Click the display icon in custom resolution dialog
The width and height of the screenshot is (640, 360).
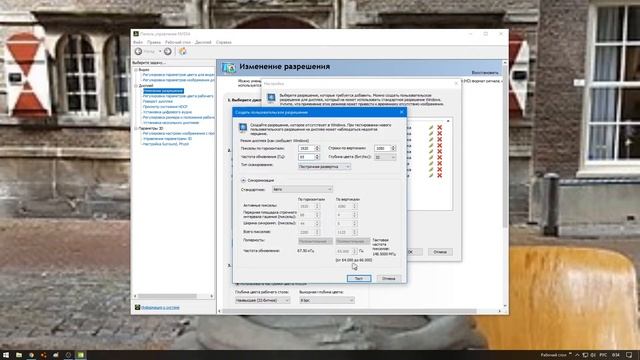(x=243, y=128)
